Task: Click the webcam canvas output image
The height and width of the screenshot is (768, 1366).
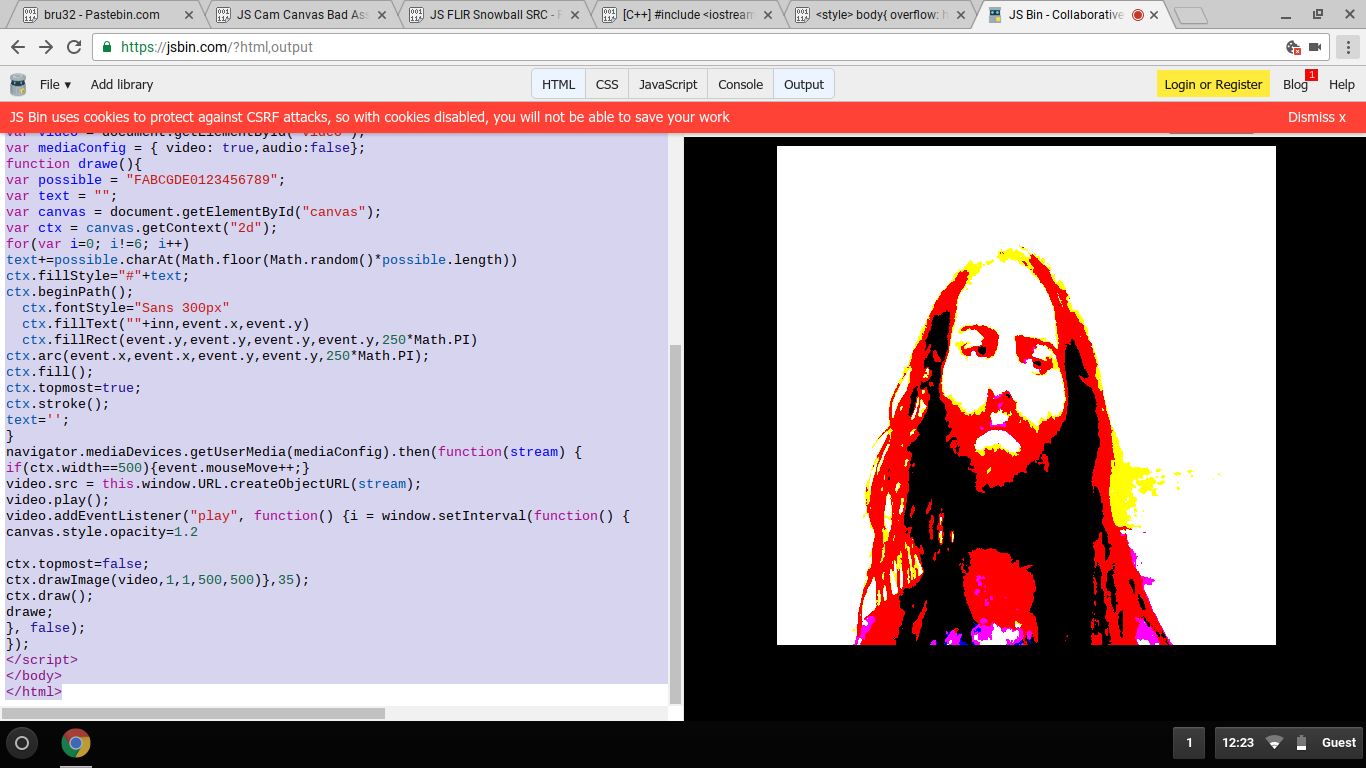Action: pyautogui.click(x=1026, y=395)
